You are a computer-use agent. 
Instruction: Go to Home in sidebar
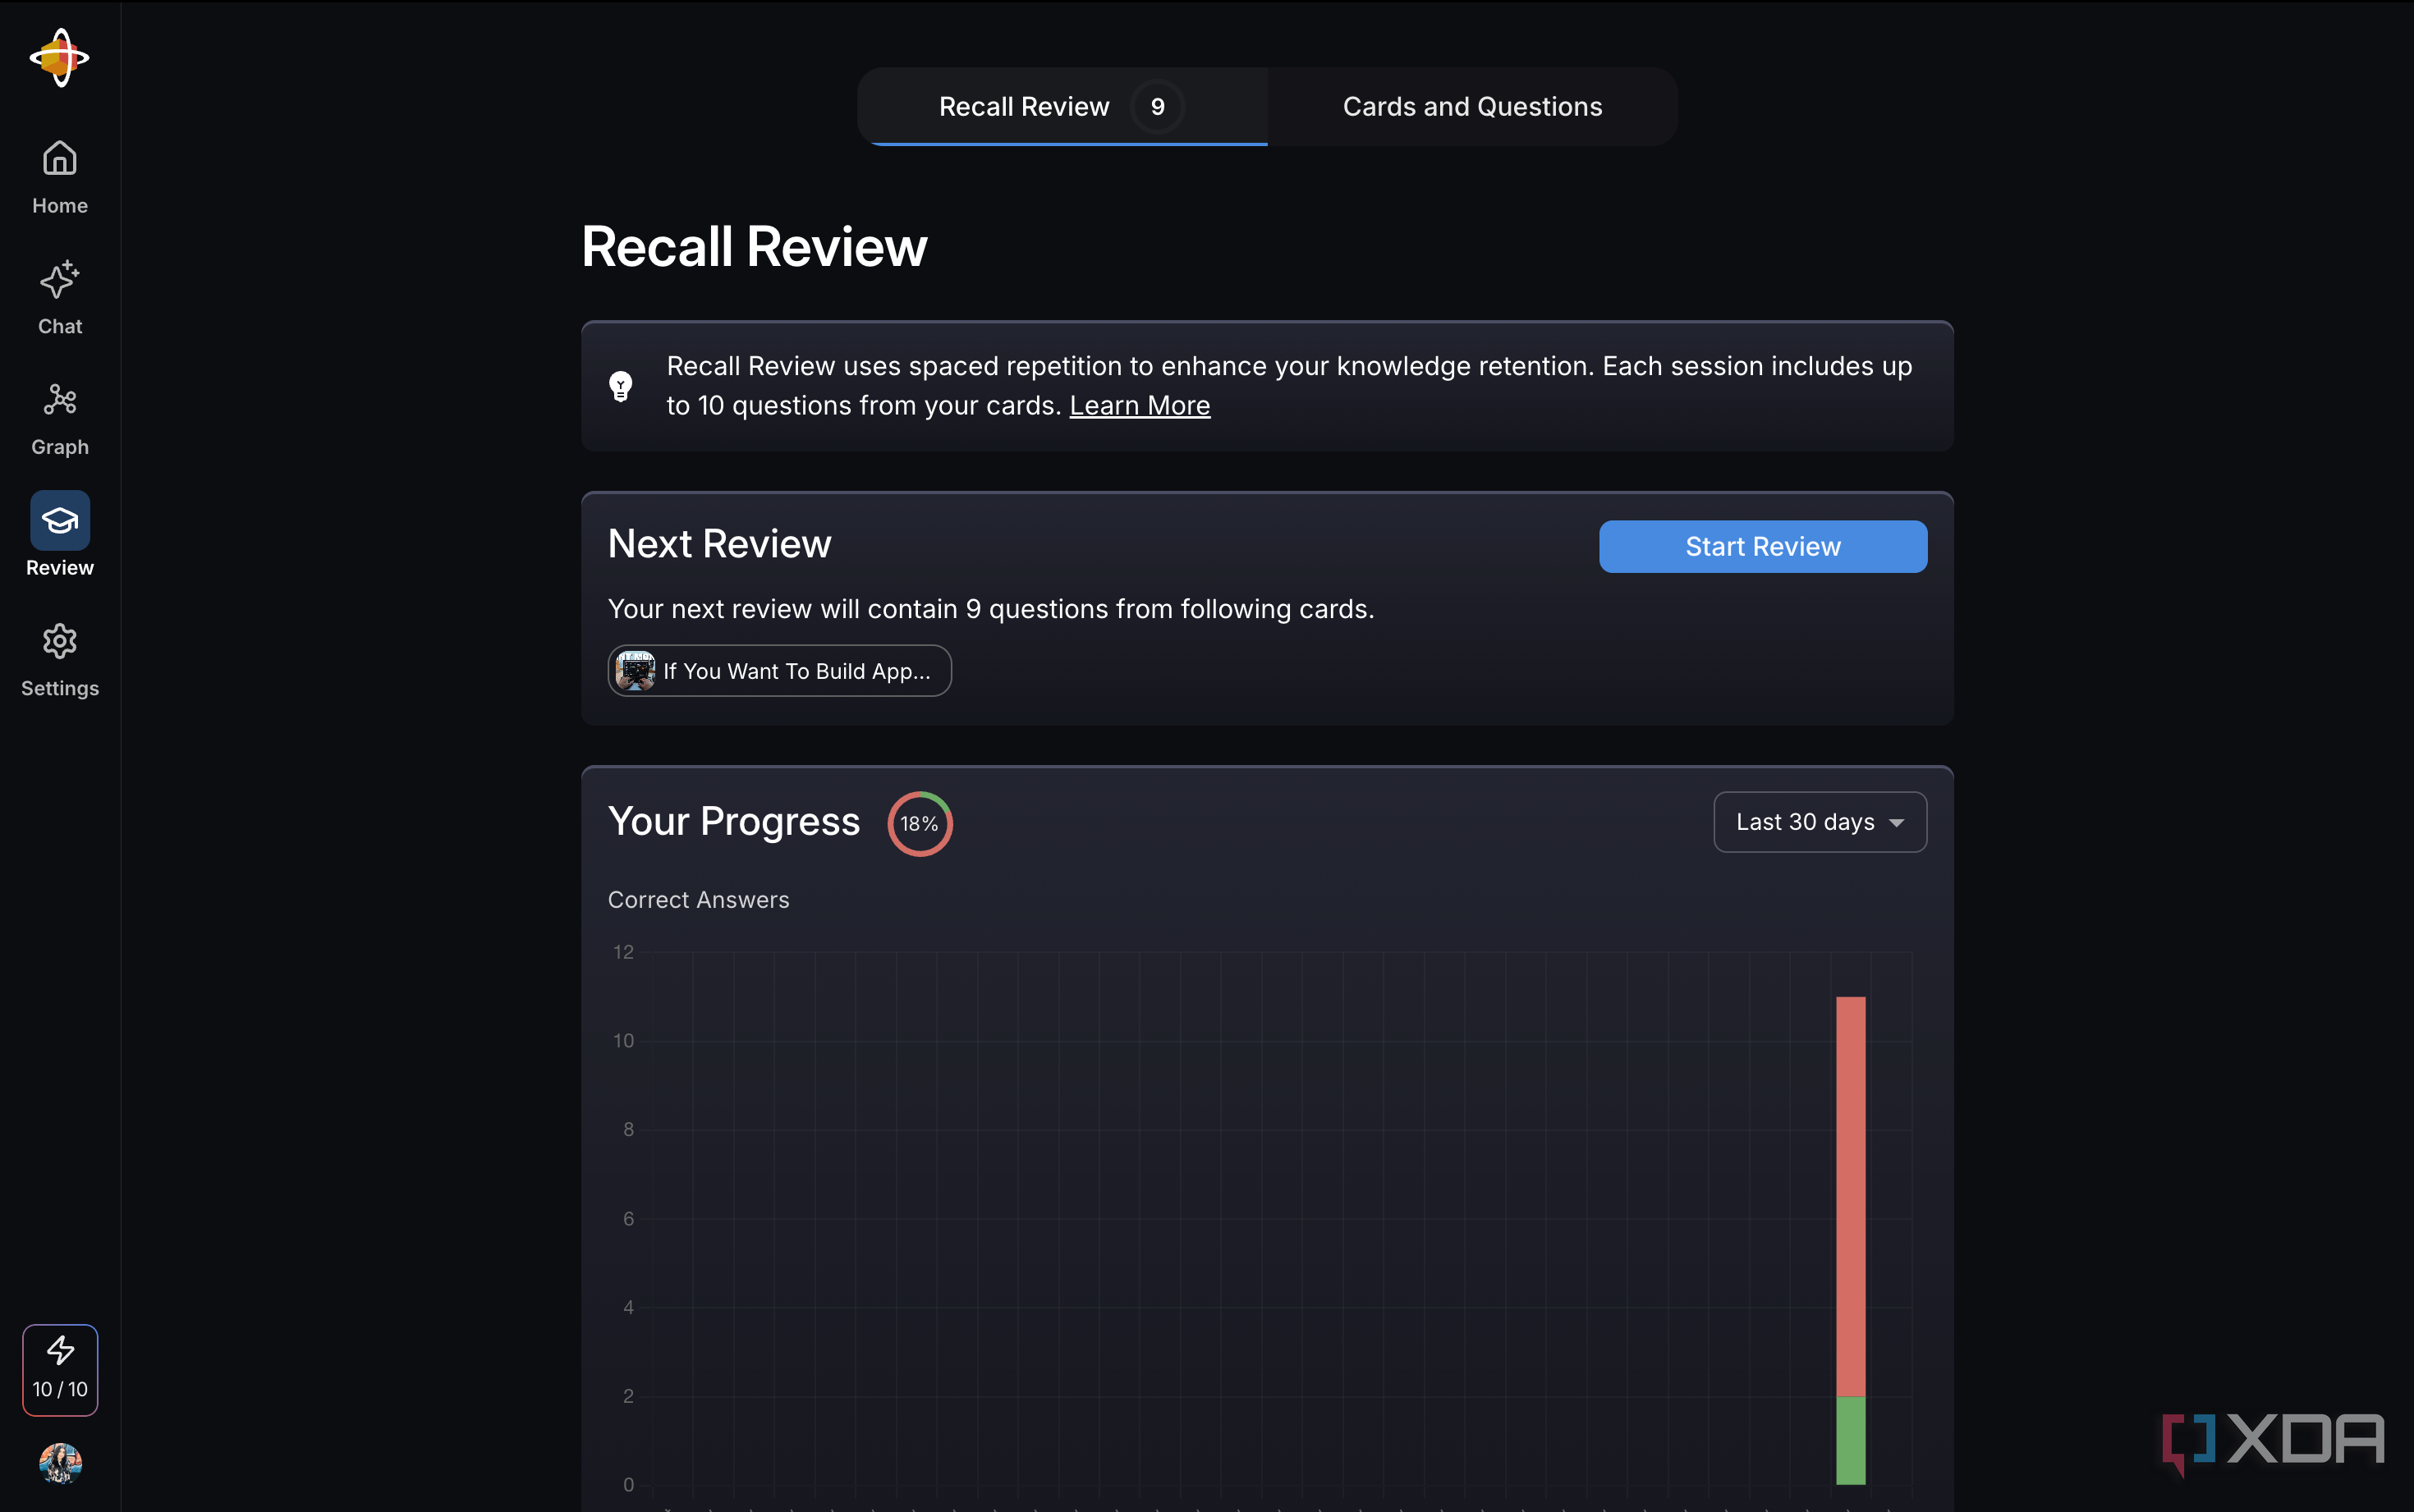click(x=59, y=177)
